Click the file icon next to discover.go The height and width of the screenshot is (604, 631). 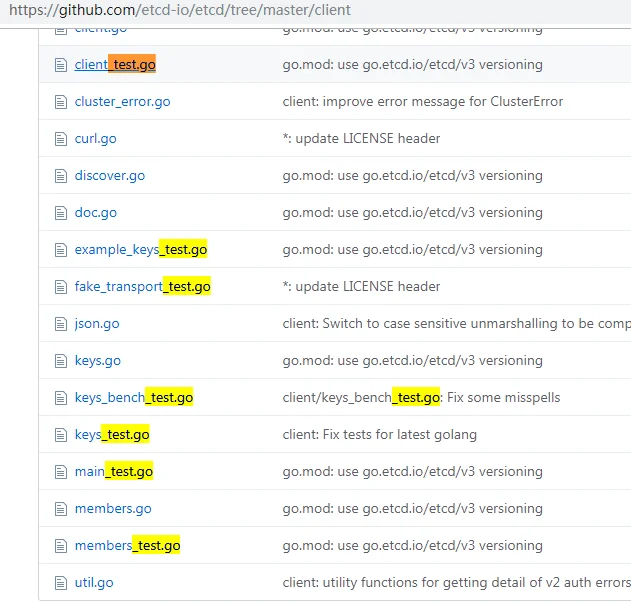click(x=59, y=176)
